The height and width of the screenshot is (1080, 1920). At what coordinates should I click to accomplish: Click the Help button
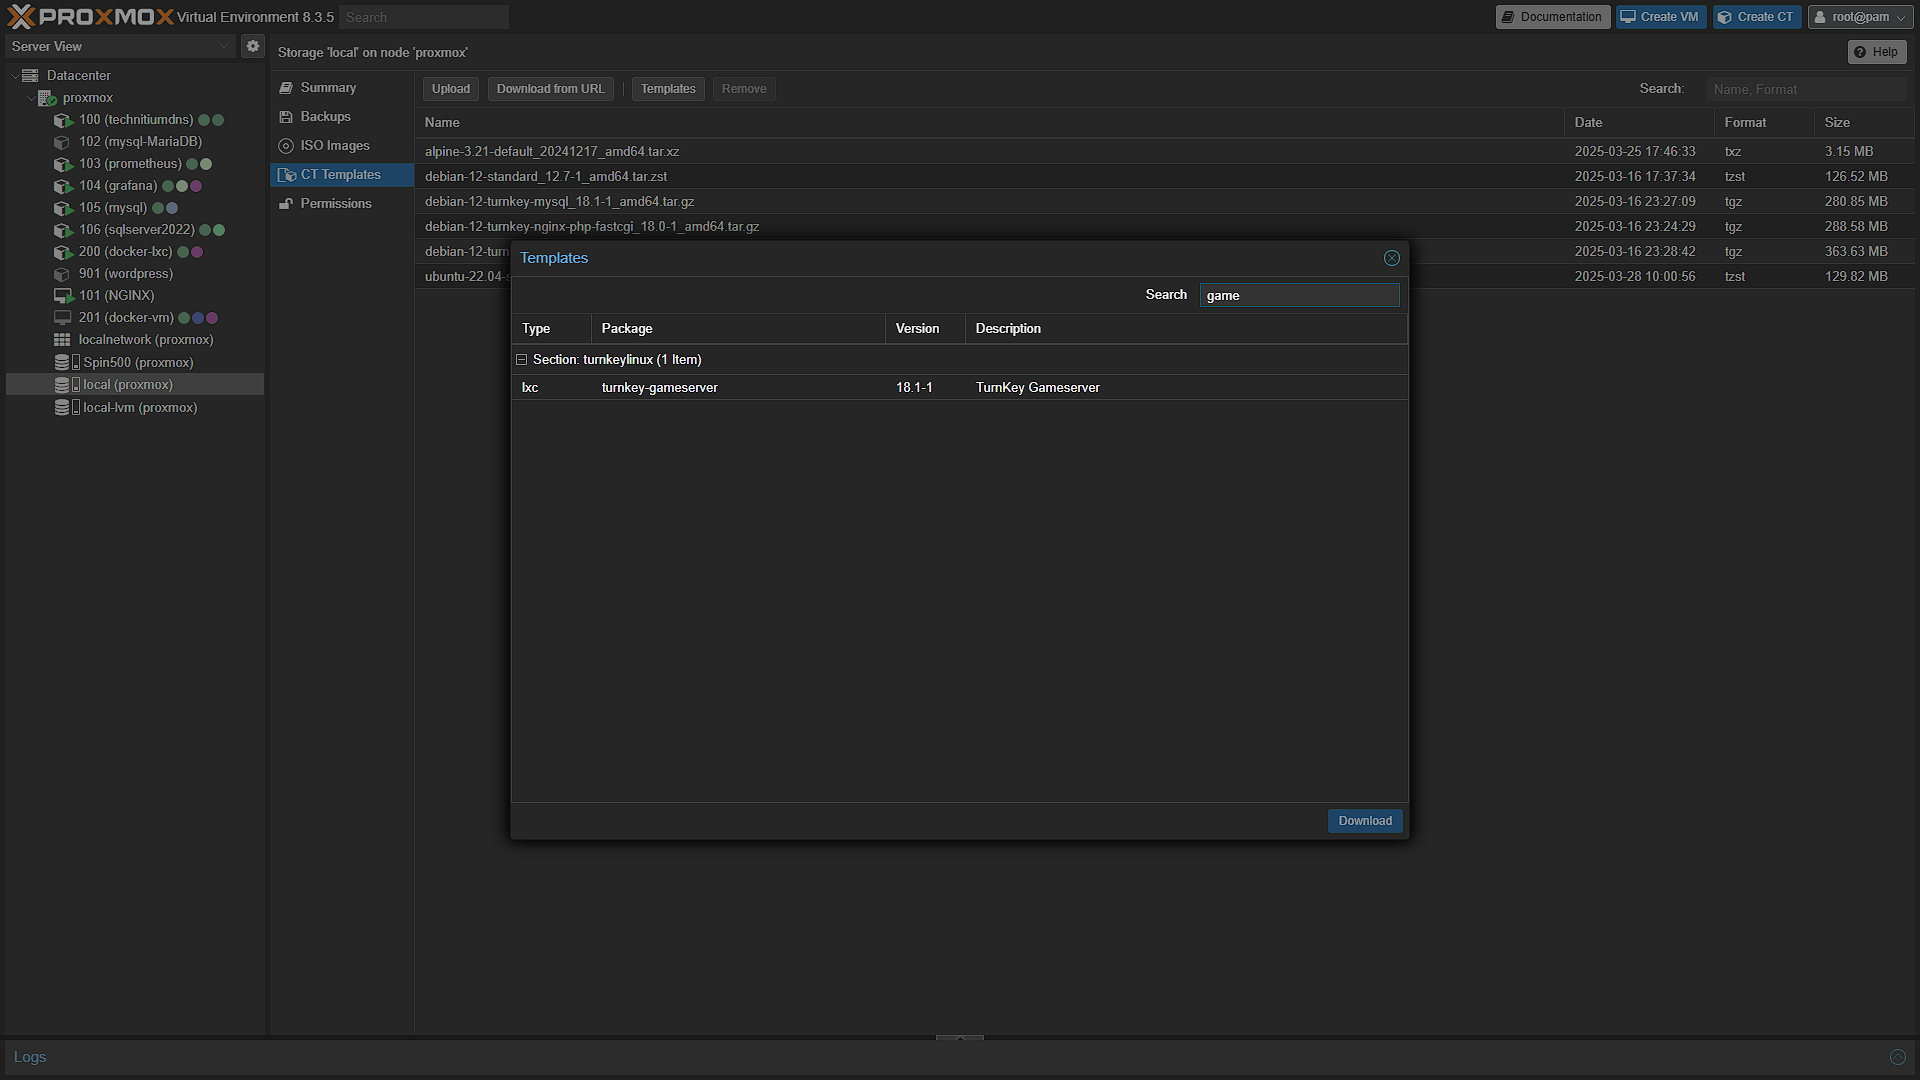click(1877, 52)
